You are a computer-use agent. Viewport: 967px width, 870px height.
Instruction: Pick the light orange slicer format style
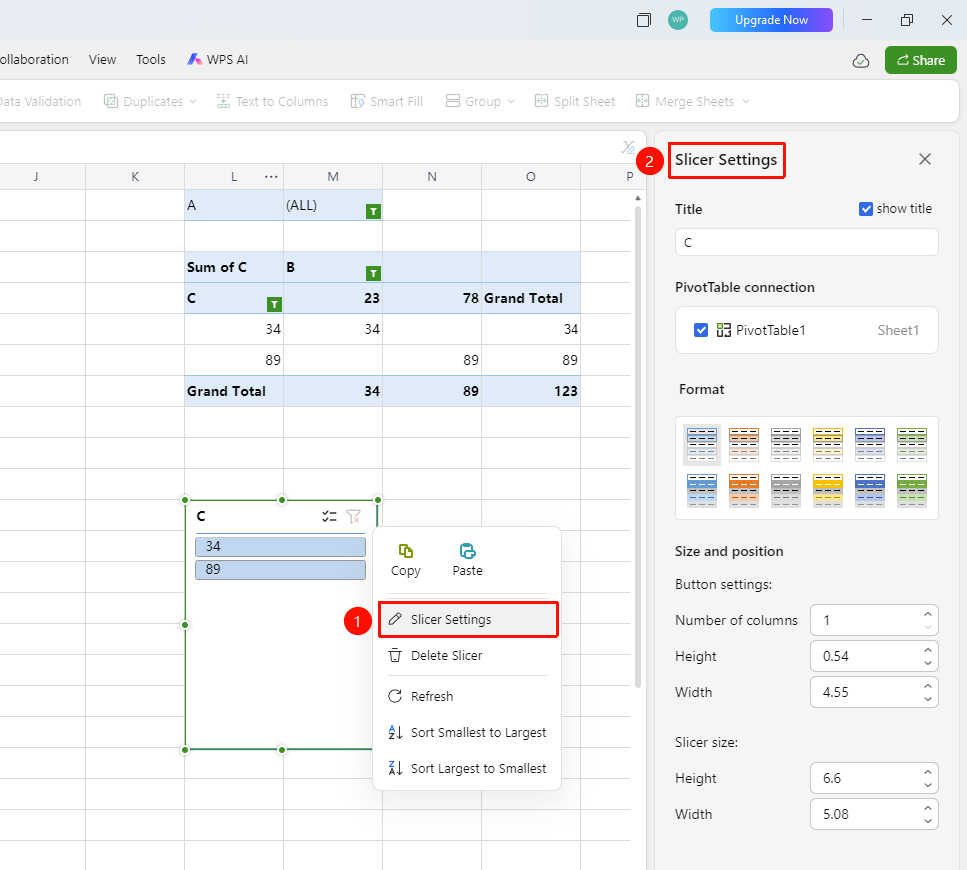[744, 444]
